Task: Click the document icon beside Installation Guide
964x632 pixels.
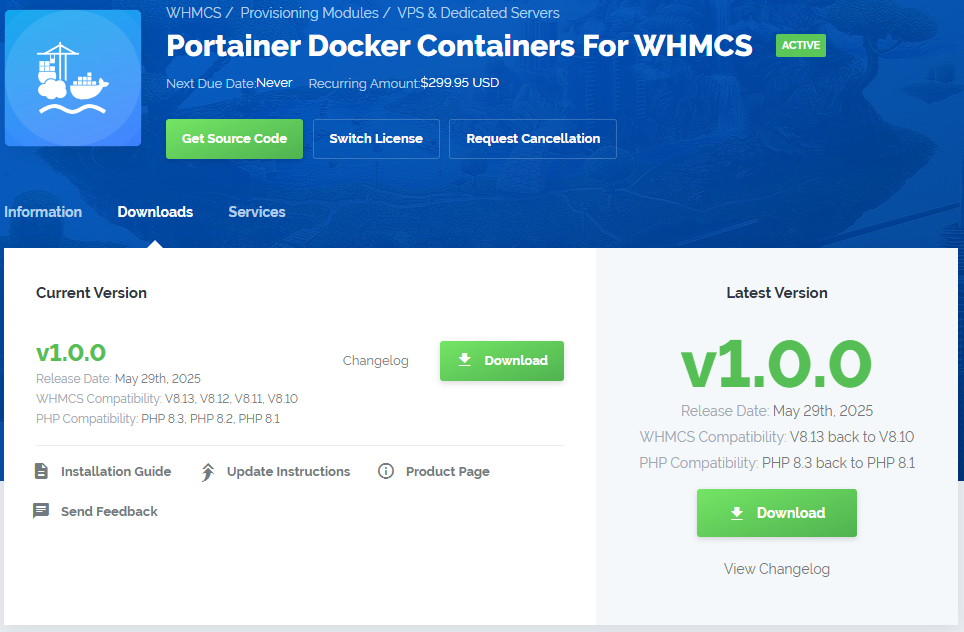Action: click(41, 472)
